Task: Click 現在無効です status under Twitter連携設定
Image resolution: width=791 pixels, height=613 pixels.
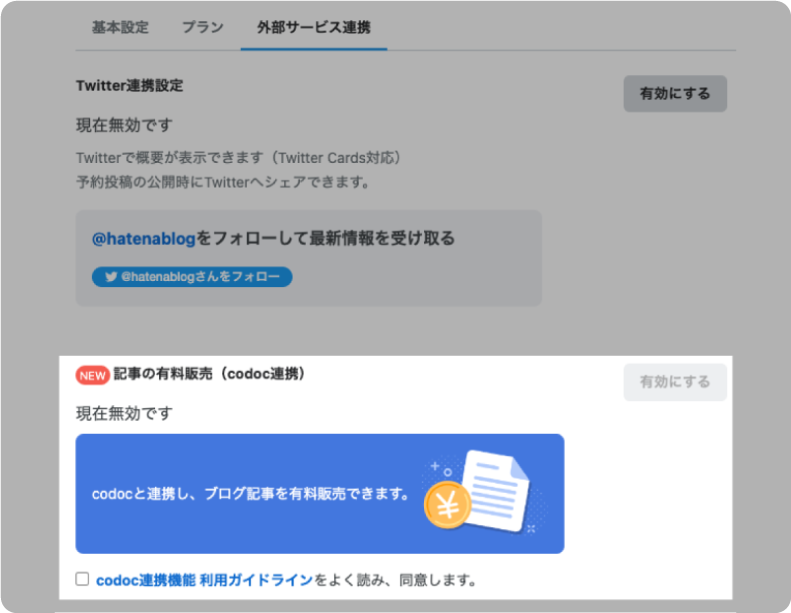Action: (x=124, y=125)
